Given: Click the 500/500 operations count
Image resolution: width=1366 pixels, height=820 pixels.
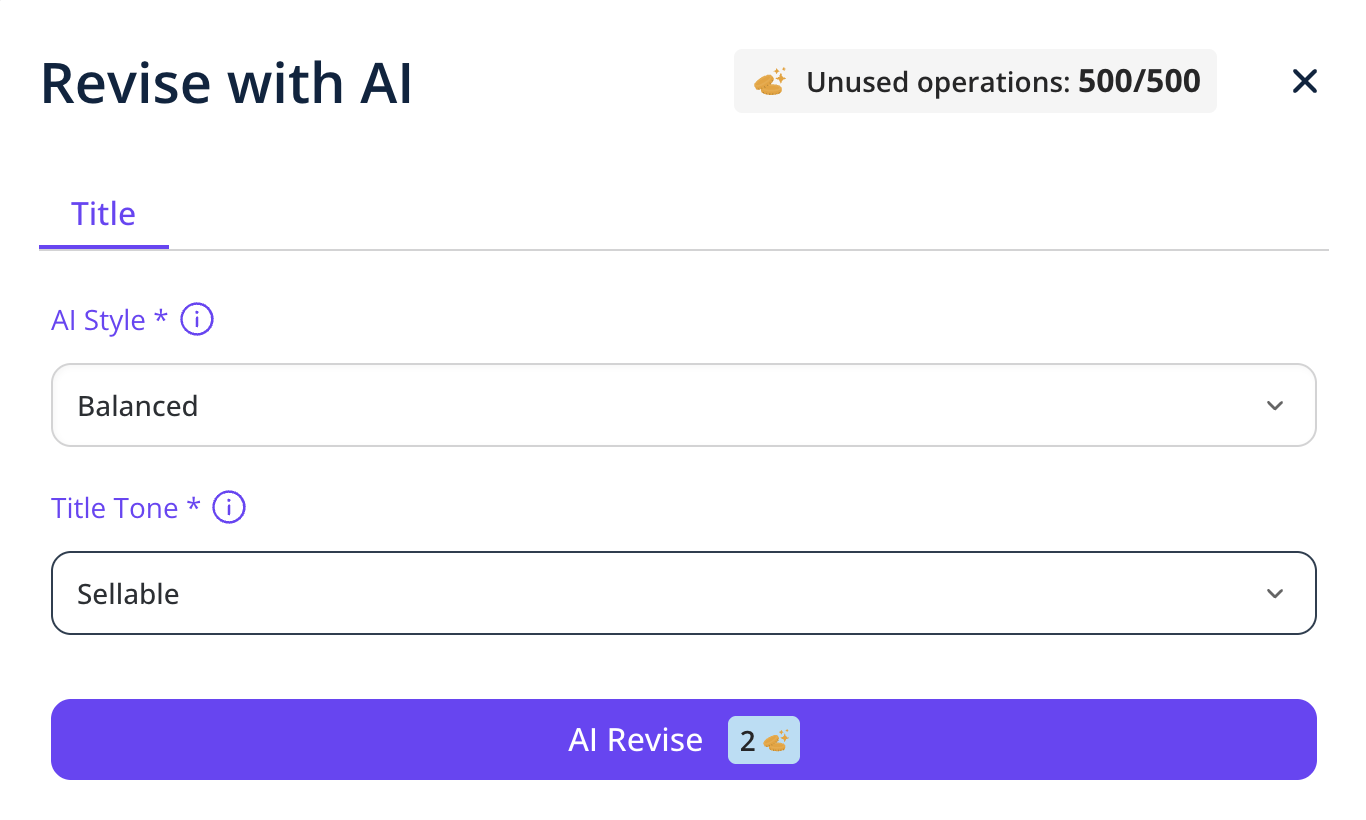Looking at the screenshot, I should click(x=1139, y=81).
